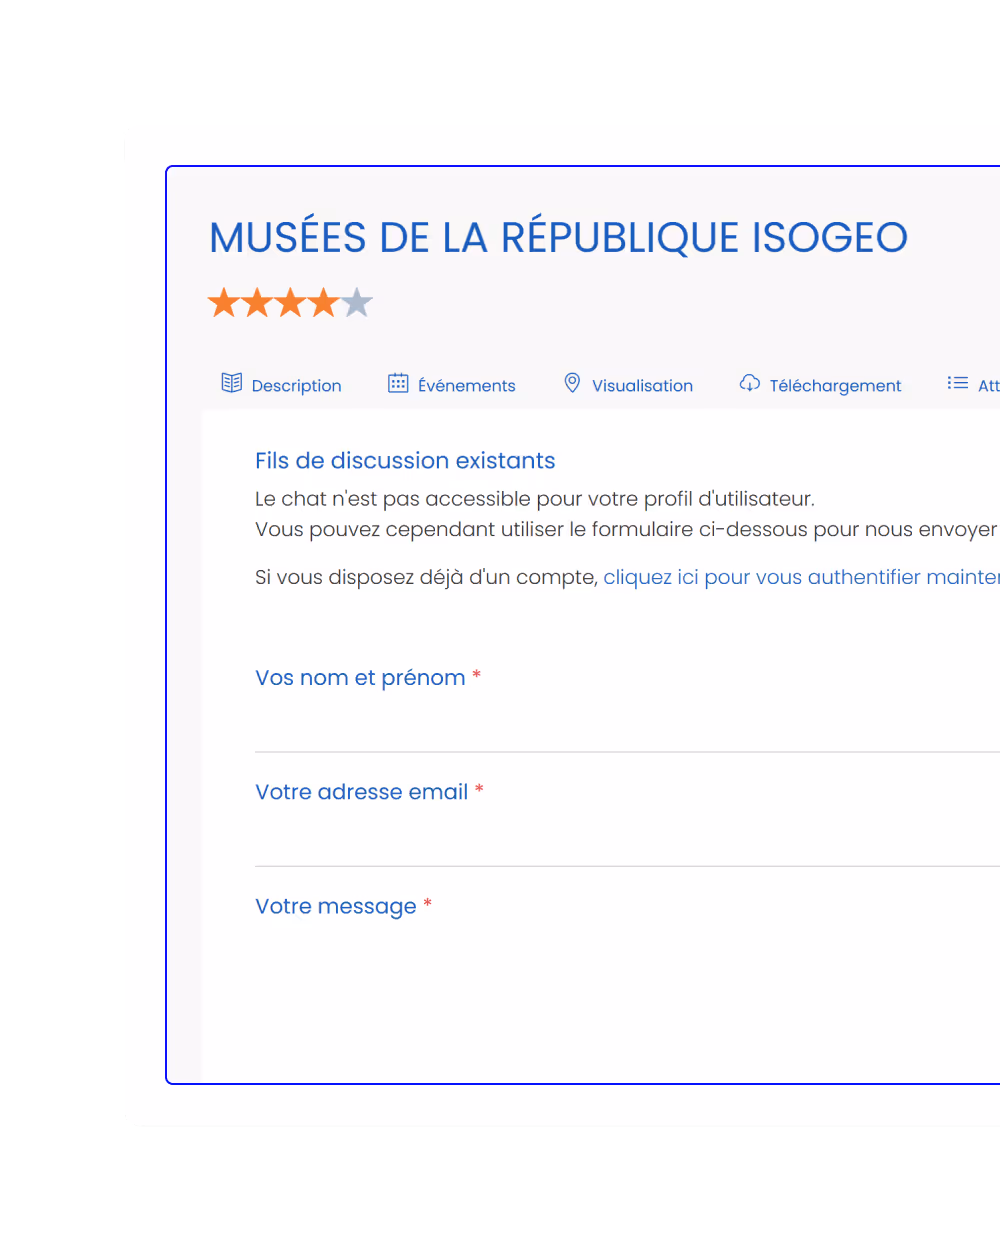Click the fourth orange rating star

[324, 301]
